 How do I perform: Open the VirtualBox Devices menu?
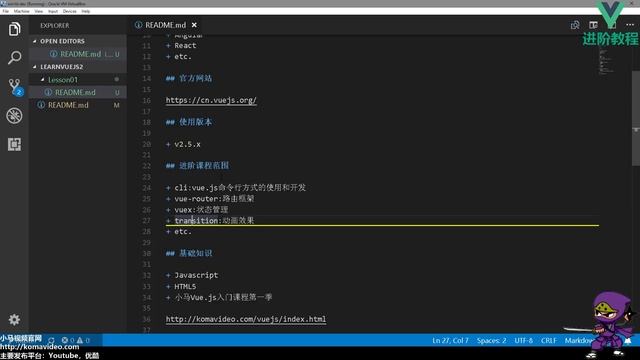tap(70, 11)
